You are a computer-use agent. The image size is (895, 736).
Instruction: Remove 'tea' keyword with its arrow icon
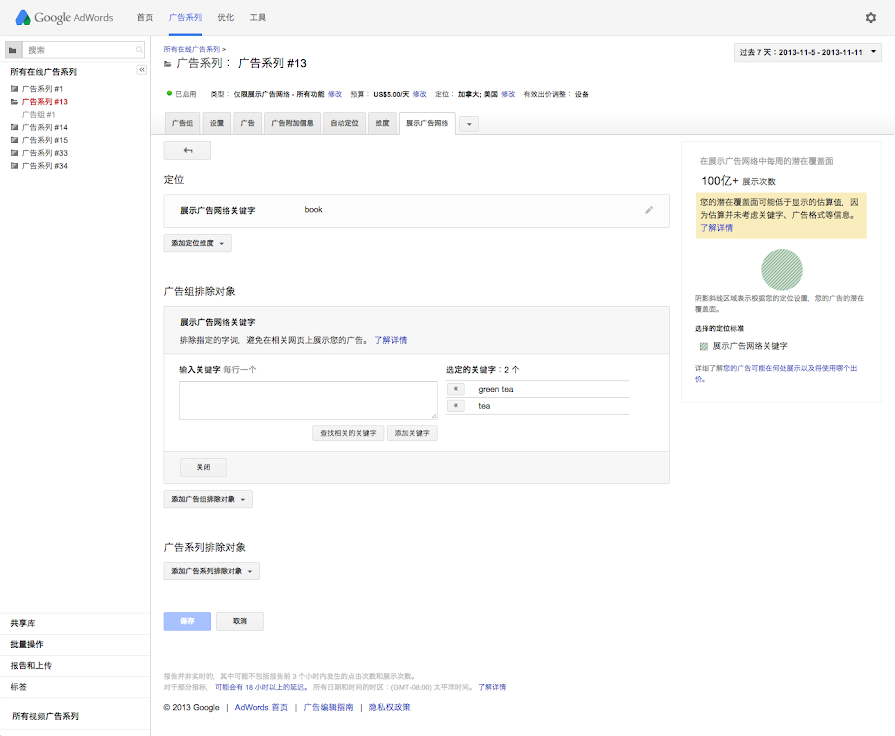(456, 406)
